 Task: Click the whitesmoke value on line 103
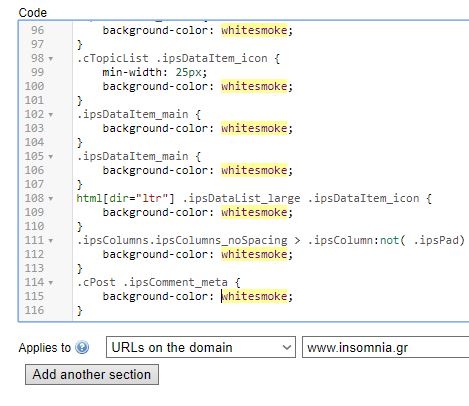pos(254,128)
